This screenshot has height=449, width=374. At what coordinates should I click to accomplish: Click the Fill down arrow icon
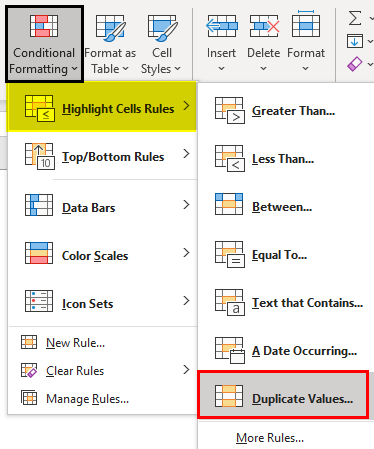click(355, 41)
